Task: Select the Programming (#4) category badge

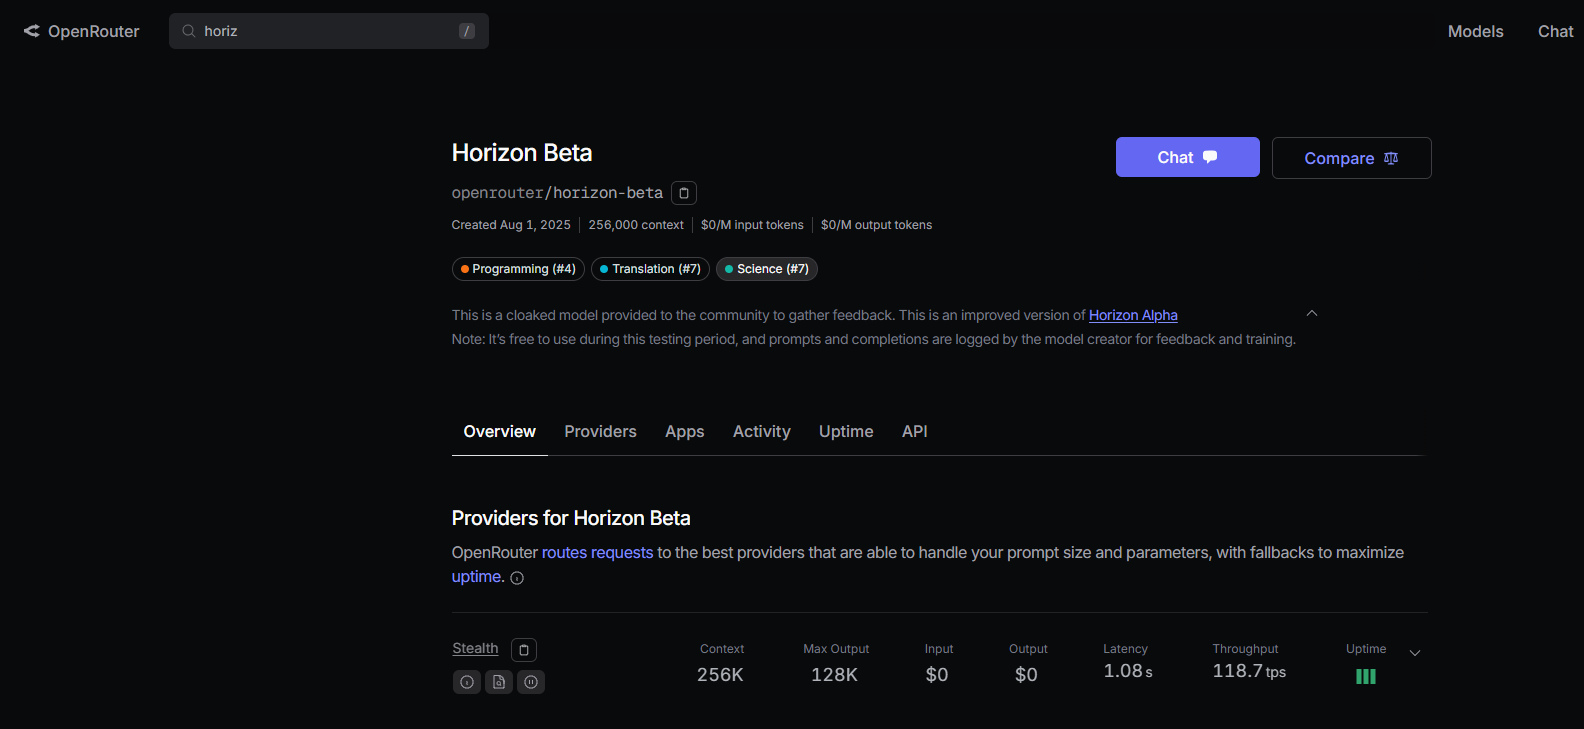Action: point(518,269)
